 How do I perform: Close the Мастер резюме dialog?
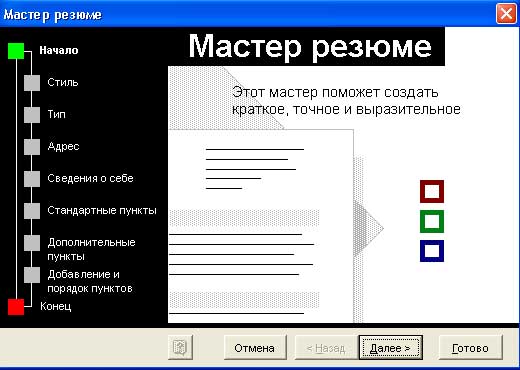(x=506, y=14)
